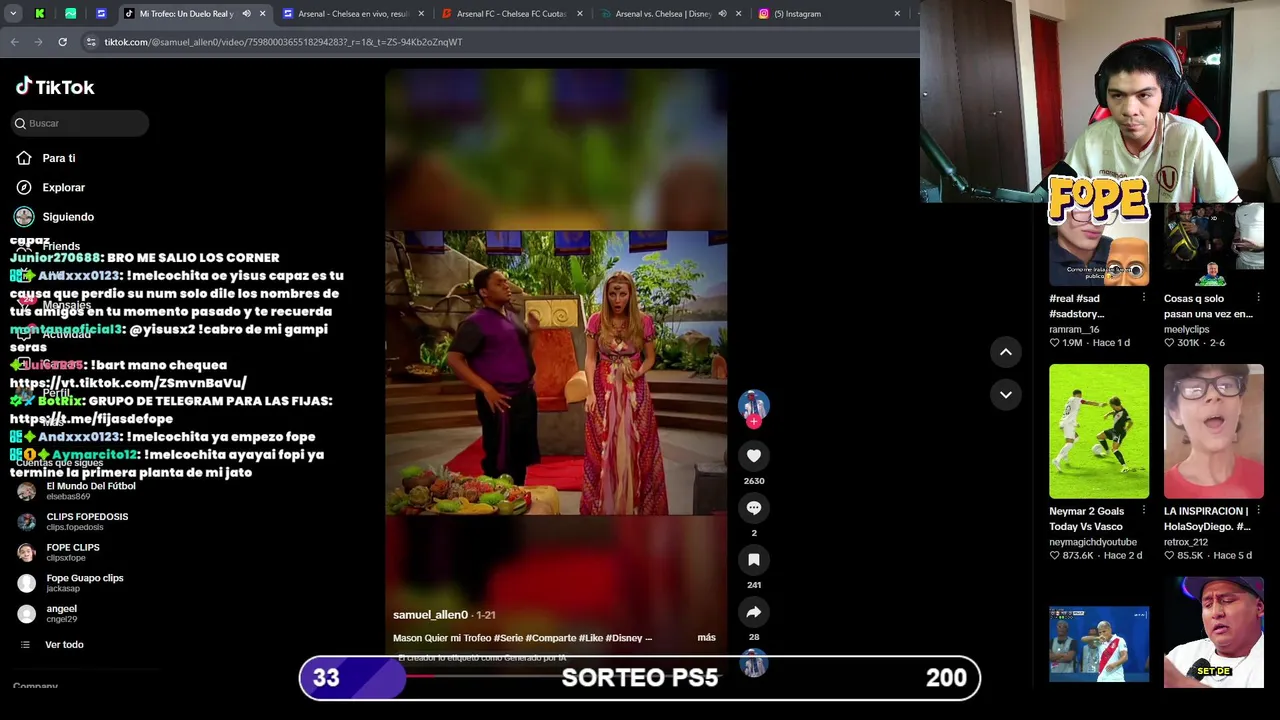This screenshot has width=1280, height=720.
Task: Reload the page with the refresh icon
Action: [62, 42]
